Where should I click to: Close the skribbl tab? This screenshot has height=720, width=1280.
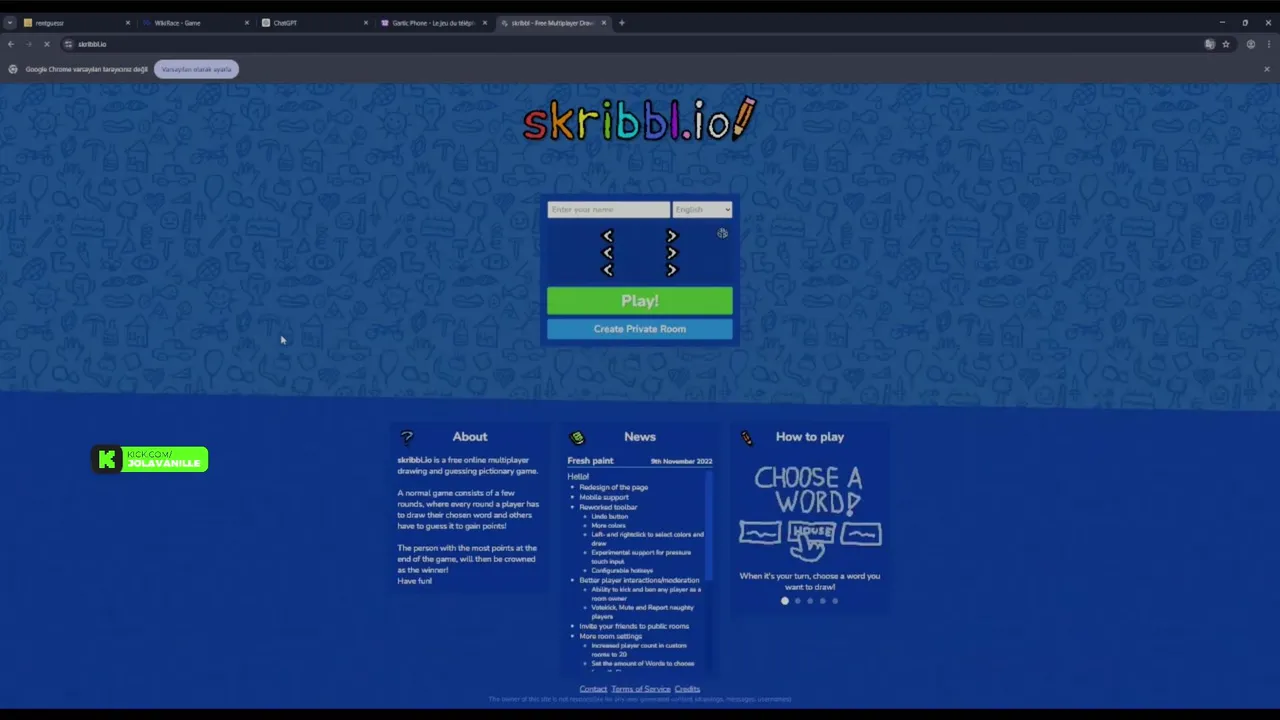604,23
